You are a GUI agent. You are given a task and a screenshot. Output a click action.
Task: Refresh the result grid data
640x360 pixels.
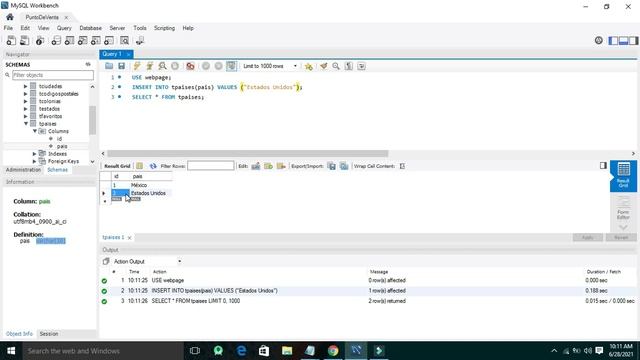click(x=153, y=166)
